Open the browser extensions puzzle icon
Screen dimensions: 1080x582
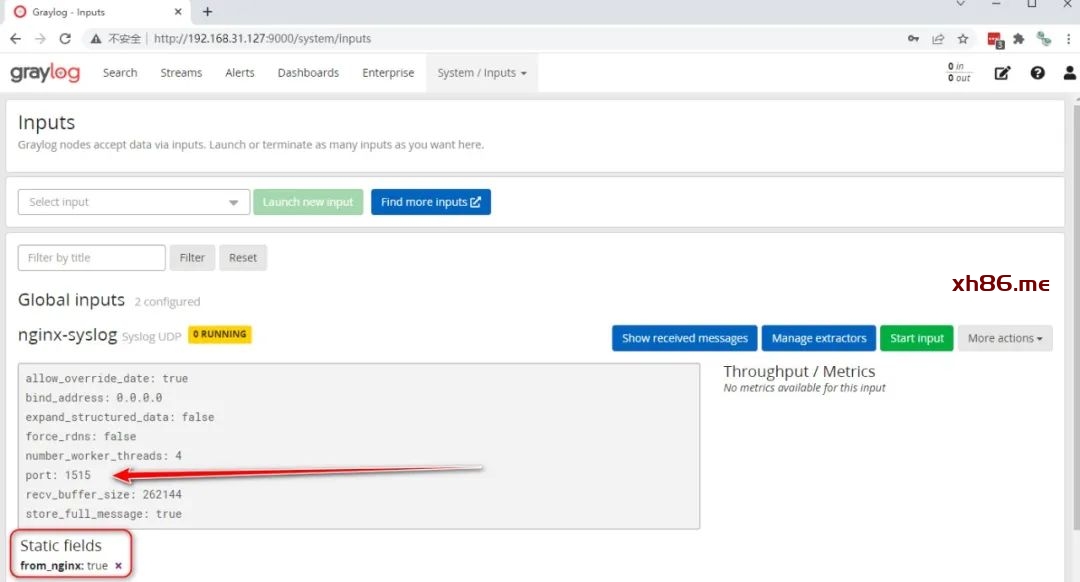(x=1019, y=39)
